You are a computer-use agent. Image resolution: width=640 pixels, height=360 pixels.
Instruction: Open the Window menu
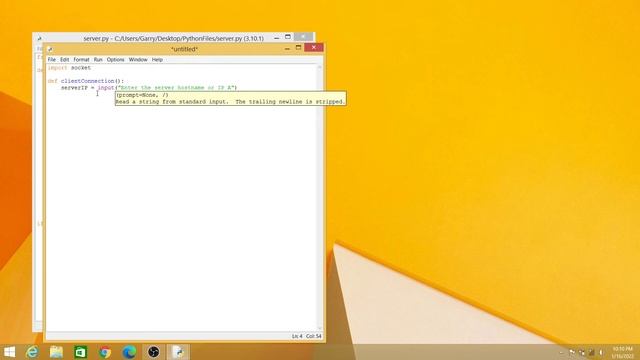pyautogui.click(x=138, y=60)
